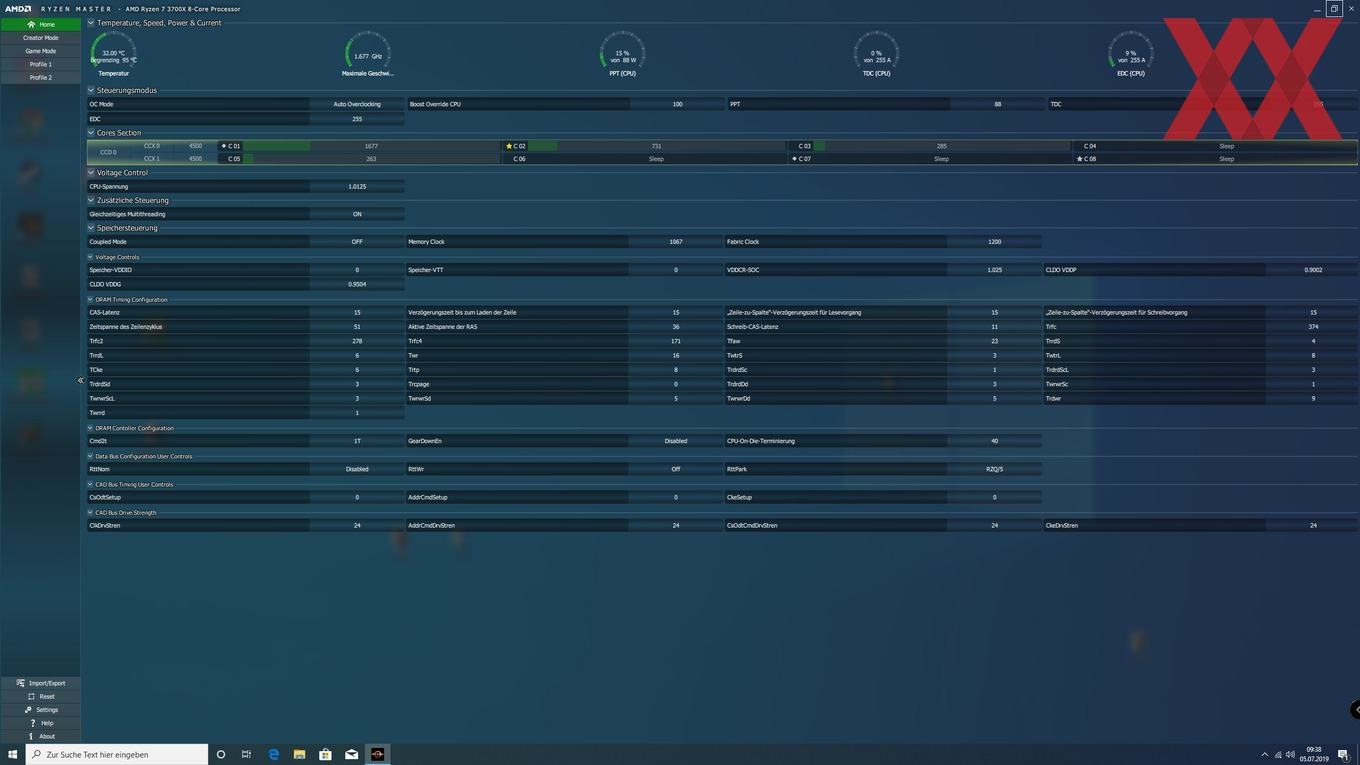
Task: Click the RttWr Off value
Action: pyautogui.click(x=676, y=469)
